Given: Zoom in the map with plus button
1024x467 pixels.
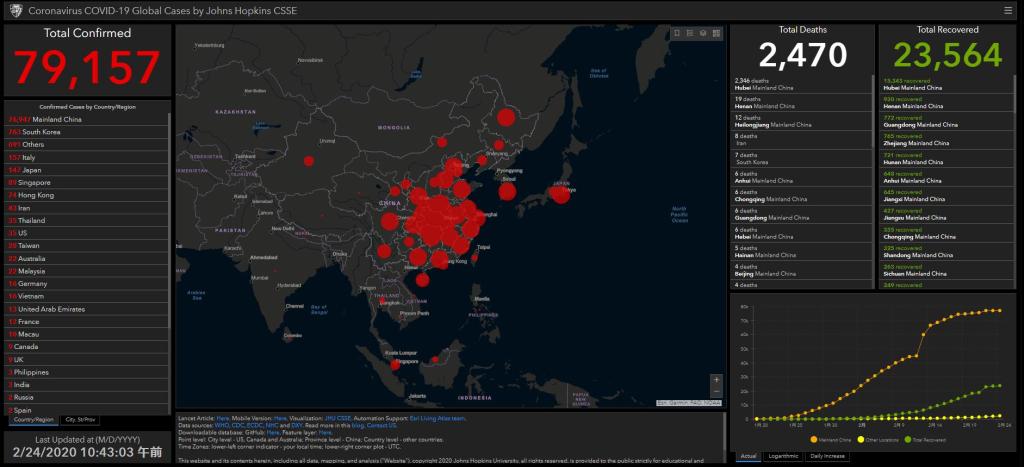Looking at the screenshot, I should click(x=715, y=380).
